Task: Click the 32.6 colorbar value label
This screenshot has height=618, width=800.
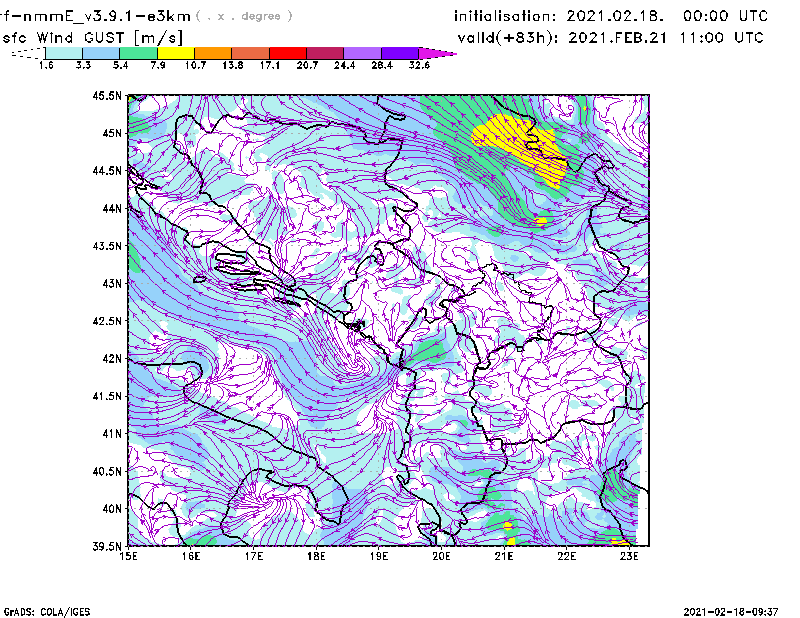Action: 419,65
